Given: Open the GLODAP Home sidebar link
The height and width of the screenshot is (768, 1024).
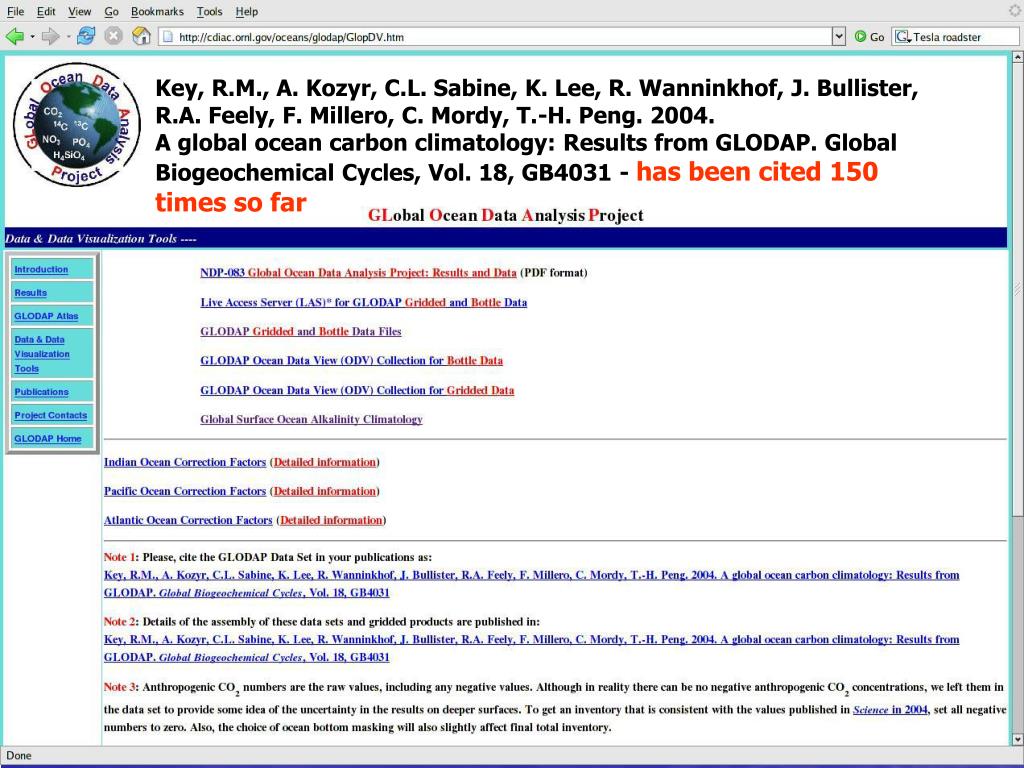Looking at the screenshot, I should pos(48,439).
